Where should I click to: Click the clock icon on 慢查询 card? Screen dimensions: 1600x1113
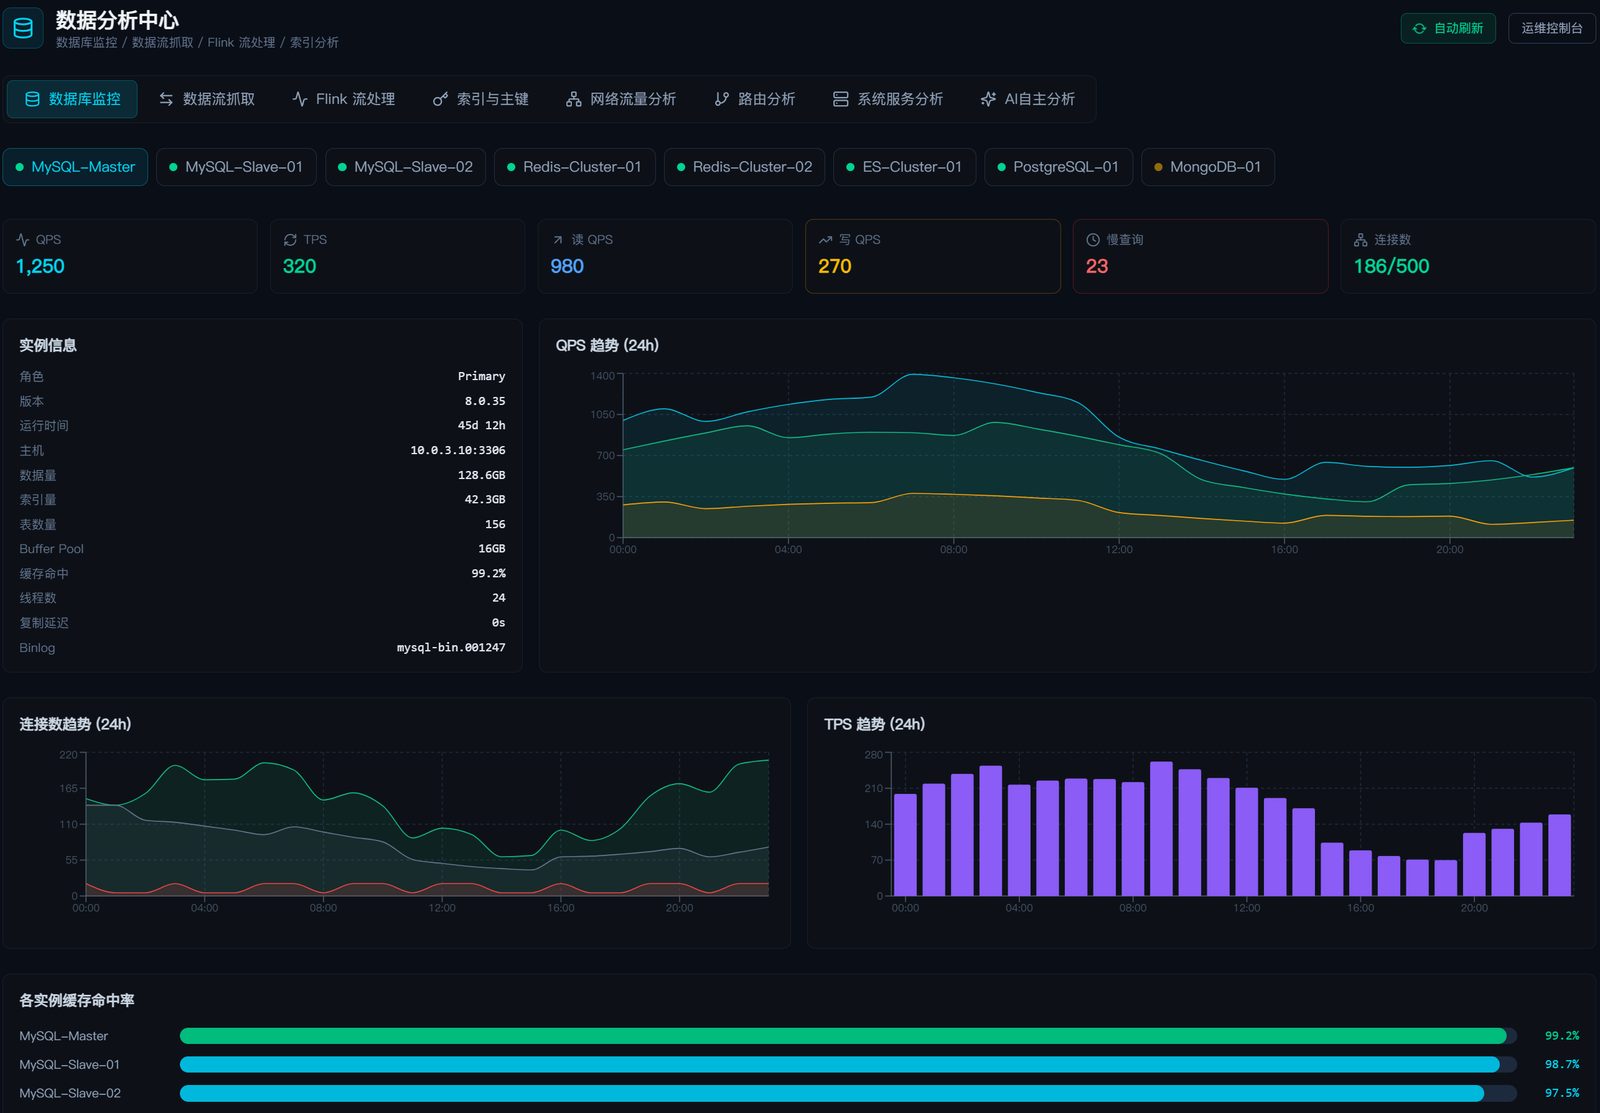click(x=1093, y=240)
